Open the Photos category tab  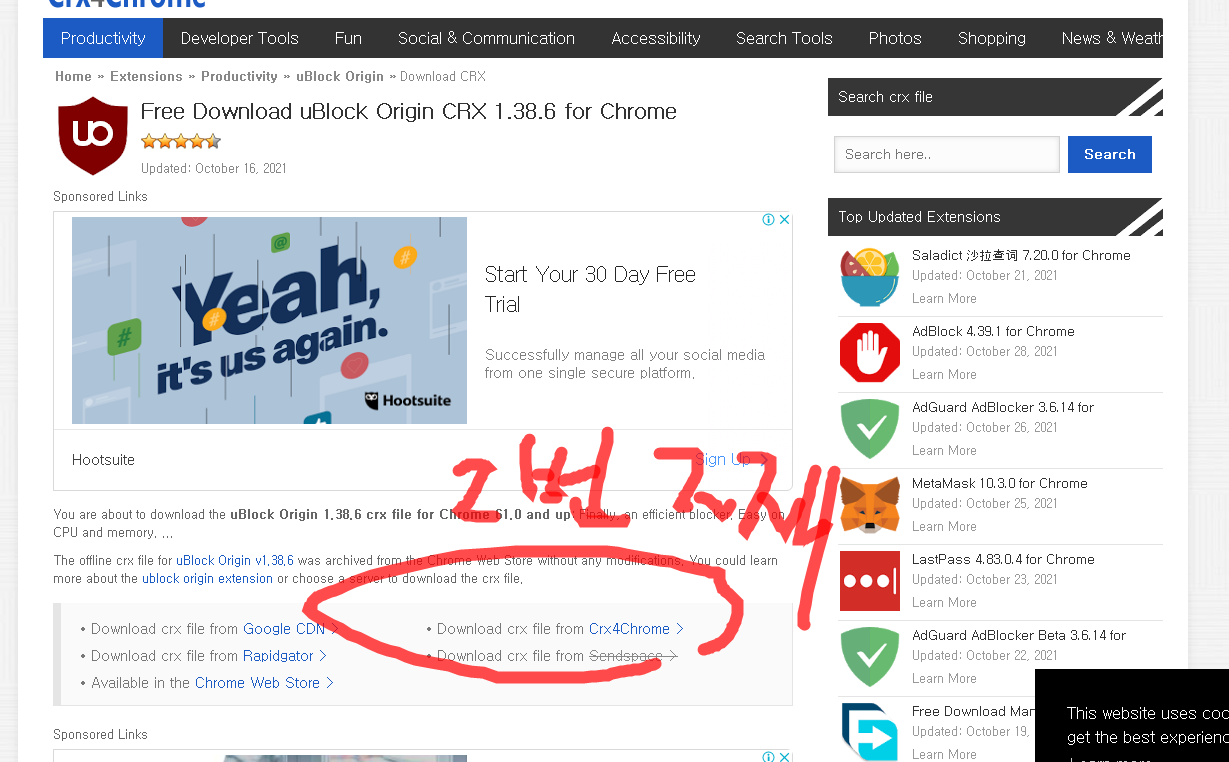[x=895, y=38]
